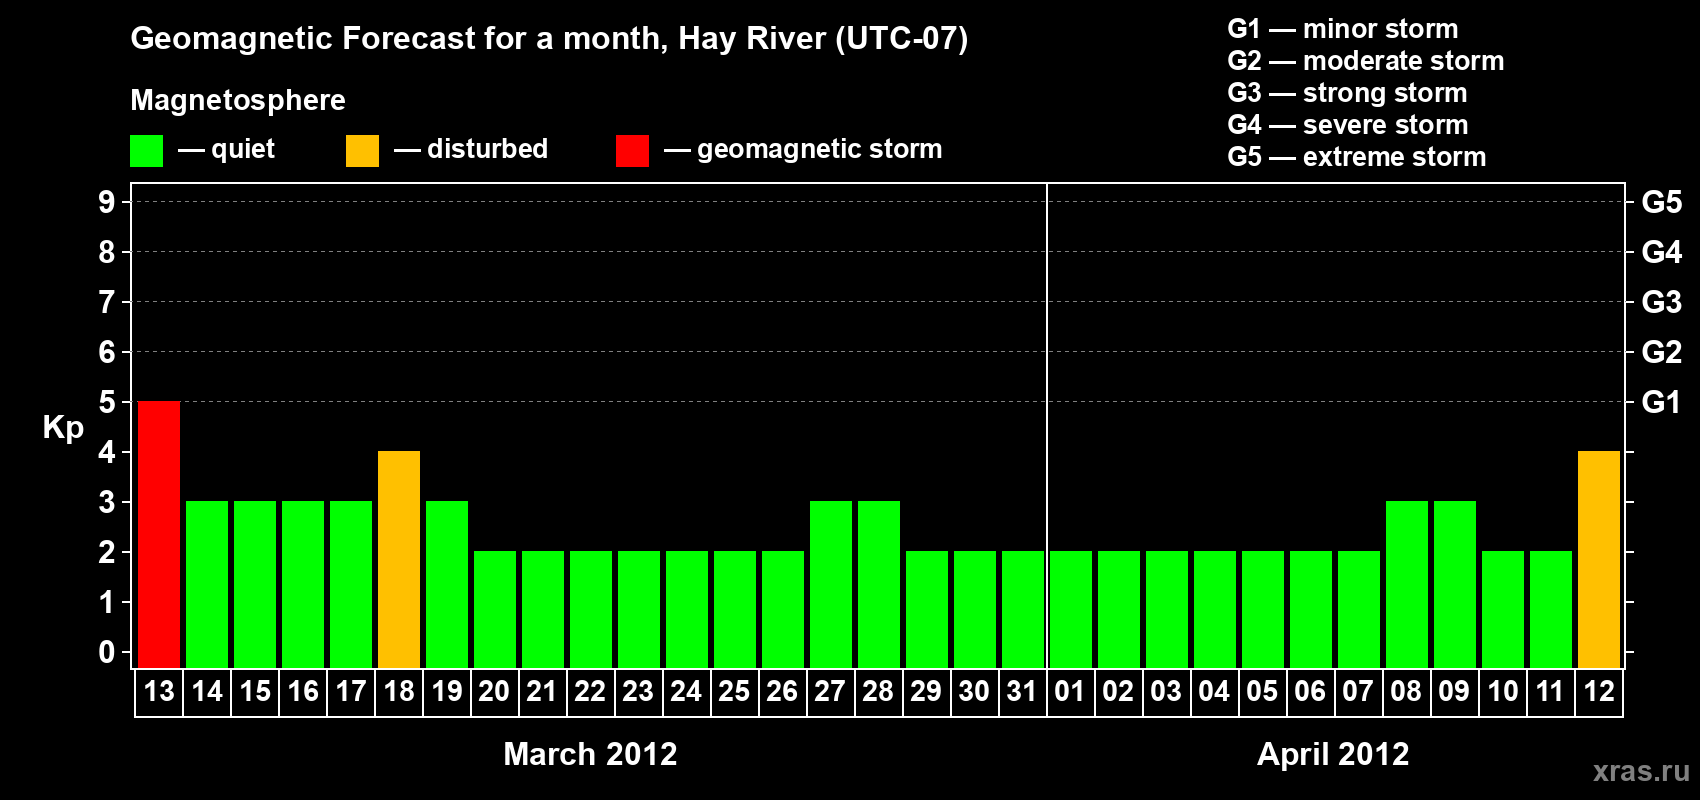Click the date label 05
The height and width of the screenshot is (800, 1700).
[1262, 691]
